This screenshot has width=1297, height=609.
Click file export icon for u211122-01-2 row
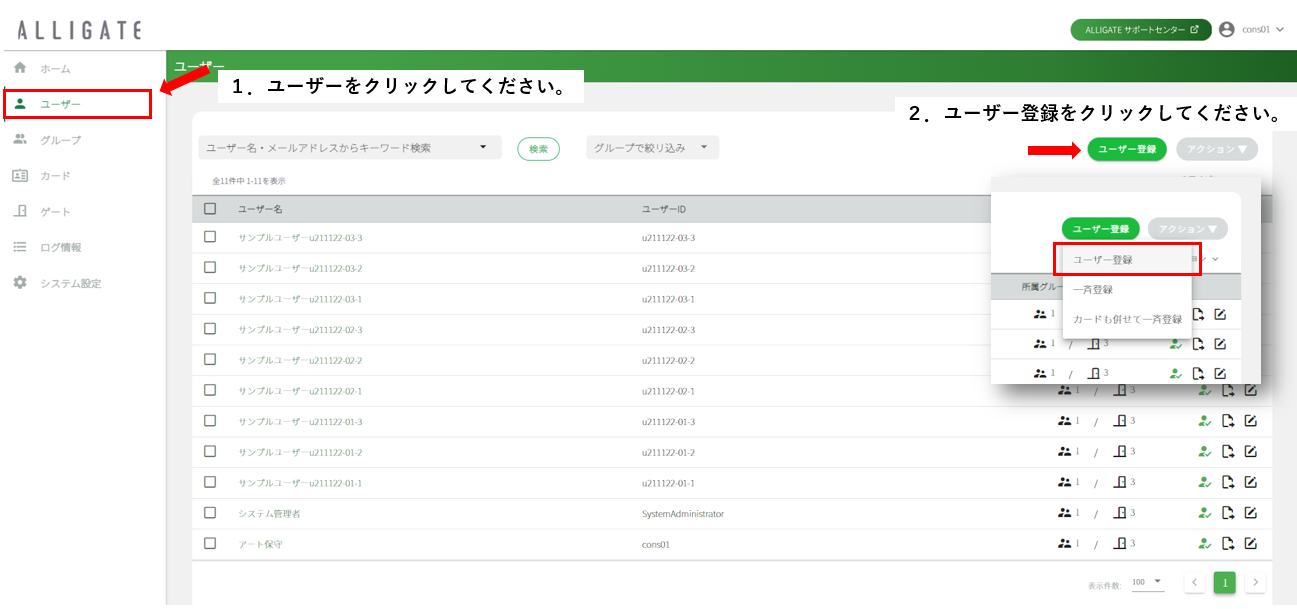(x=1228, y=452)
